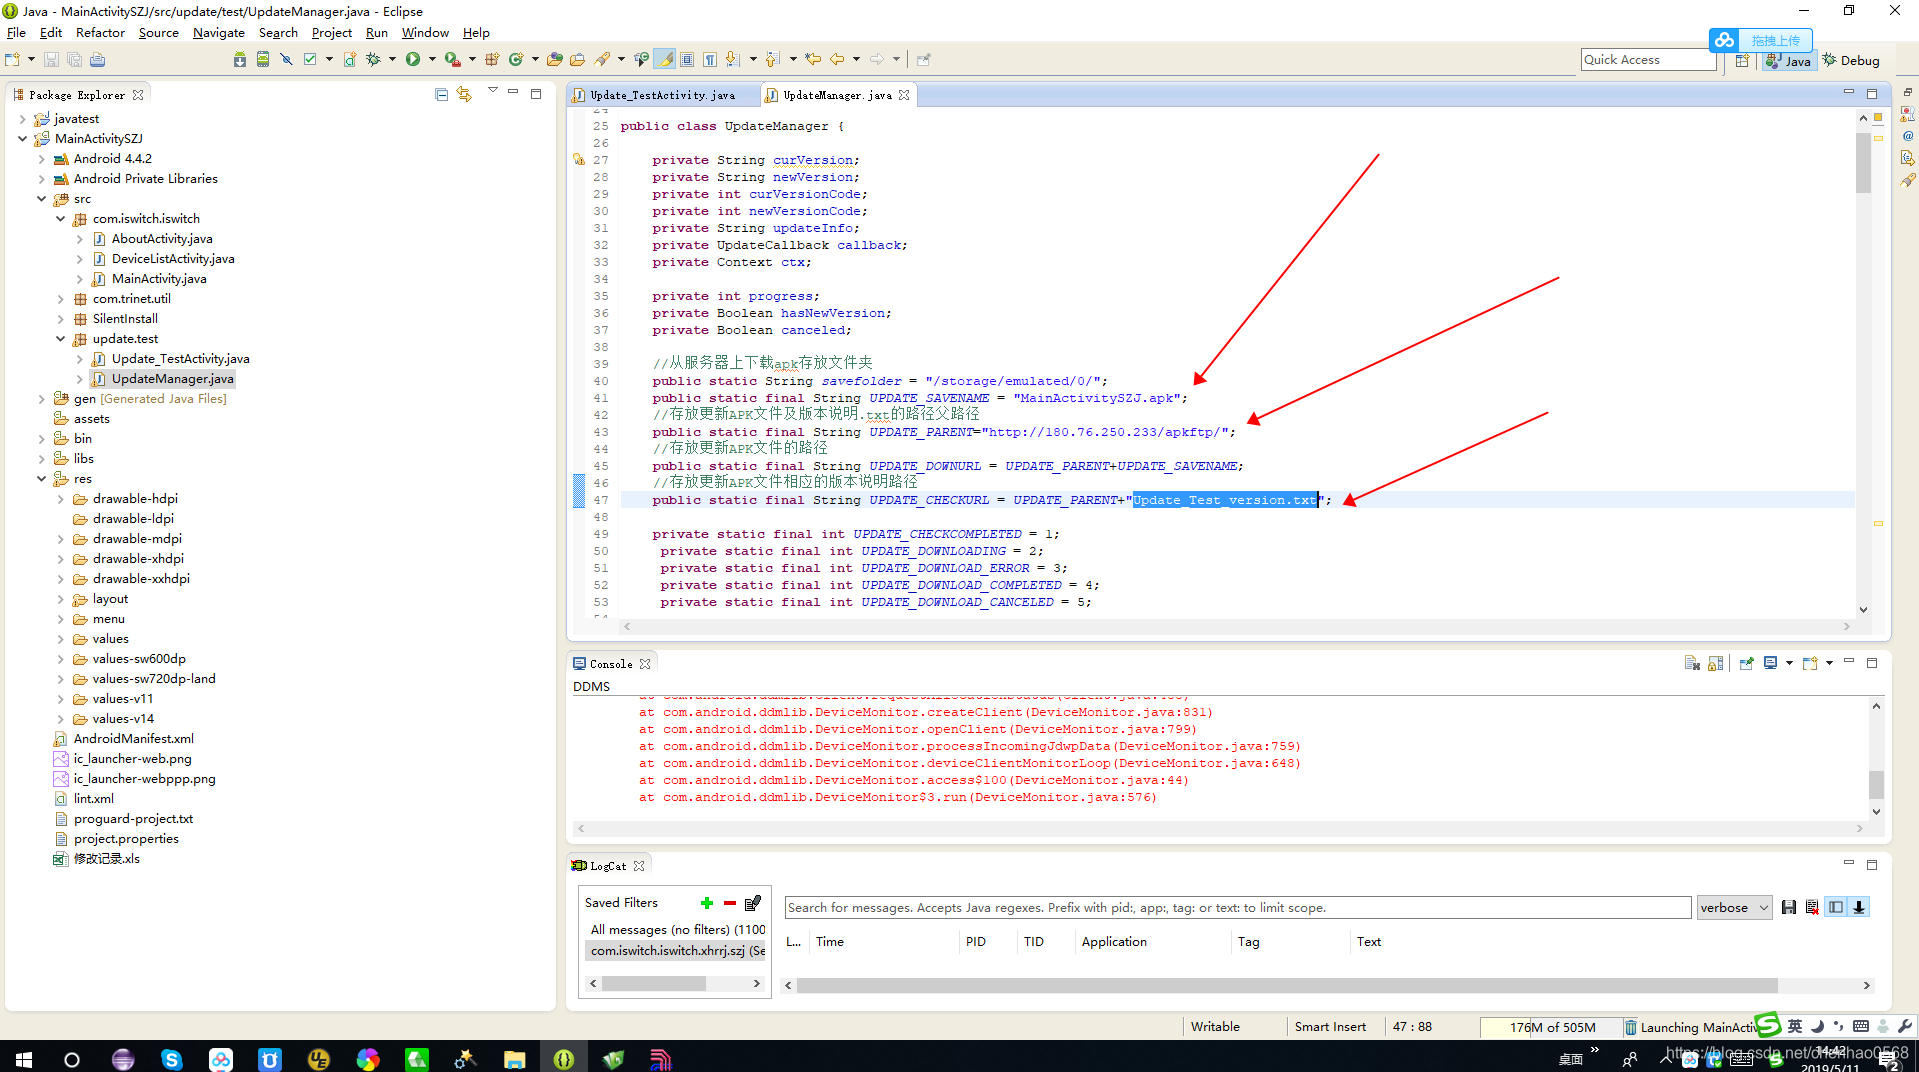Open the Navigate menu

coord(218,33)
